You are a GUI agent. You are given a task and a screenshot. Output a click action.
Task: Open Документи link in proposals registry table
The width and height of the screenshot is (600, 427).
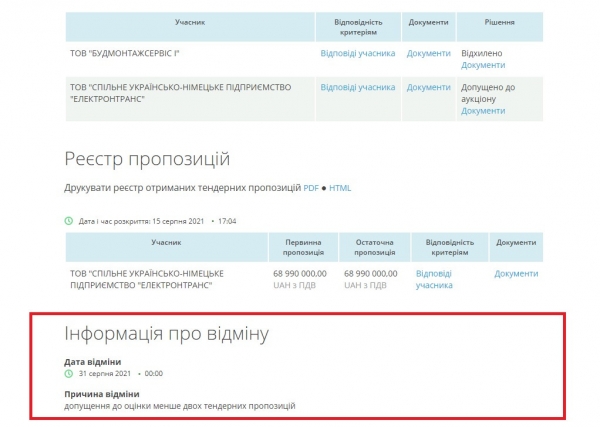pyautogui.click(x=516, y=273)
